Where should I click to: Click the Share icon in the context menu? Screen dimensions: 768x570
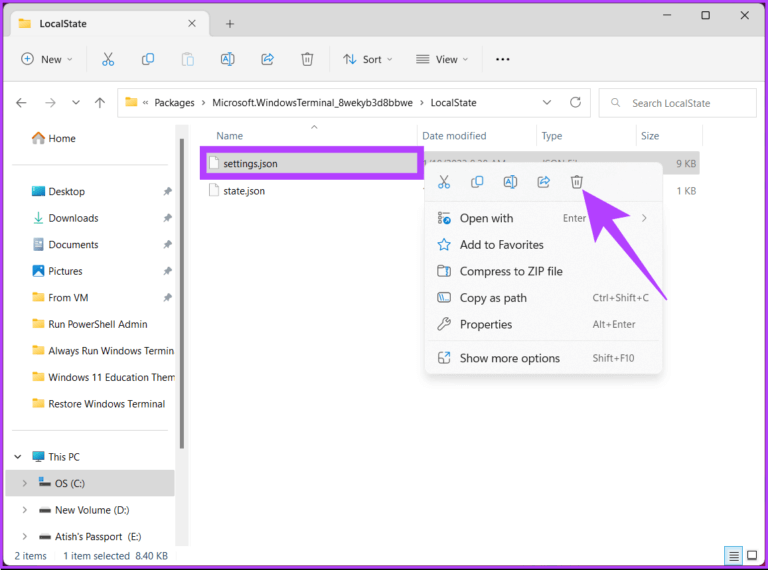tap(544, 182)
